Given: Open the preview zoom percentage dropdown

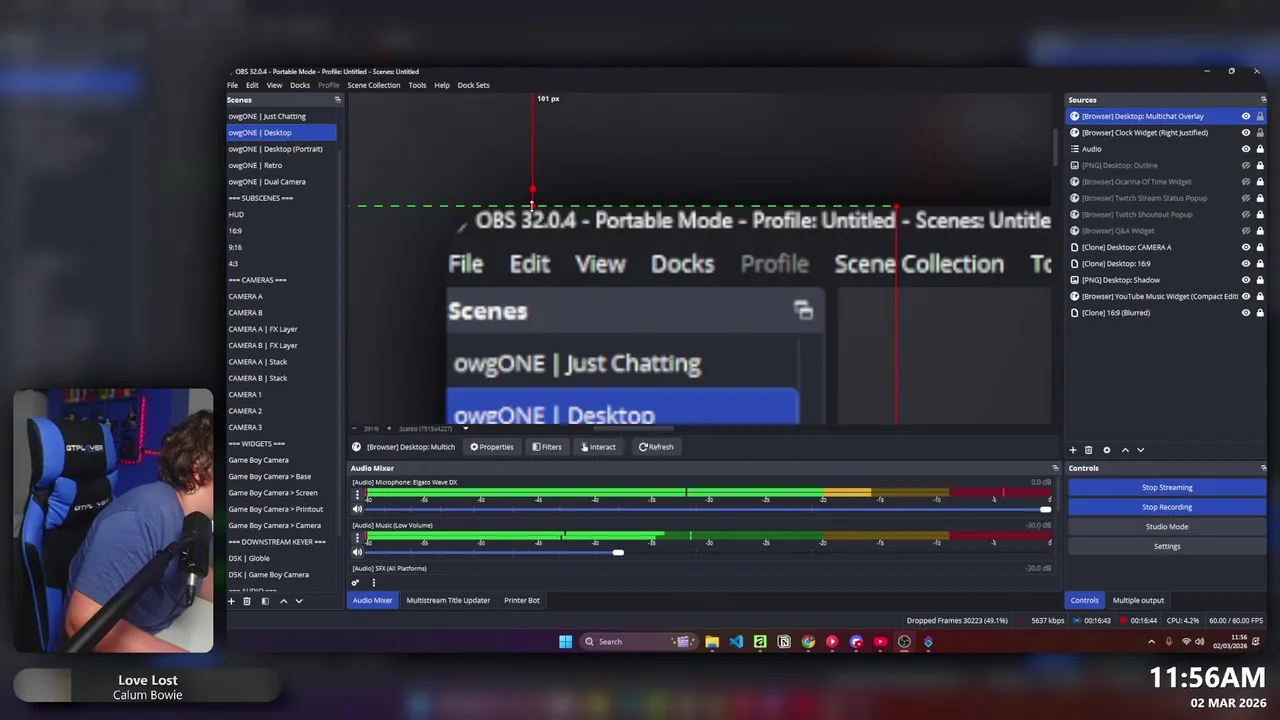Looking at the screenshot, I should [x=373, y=429].
